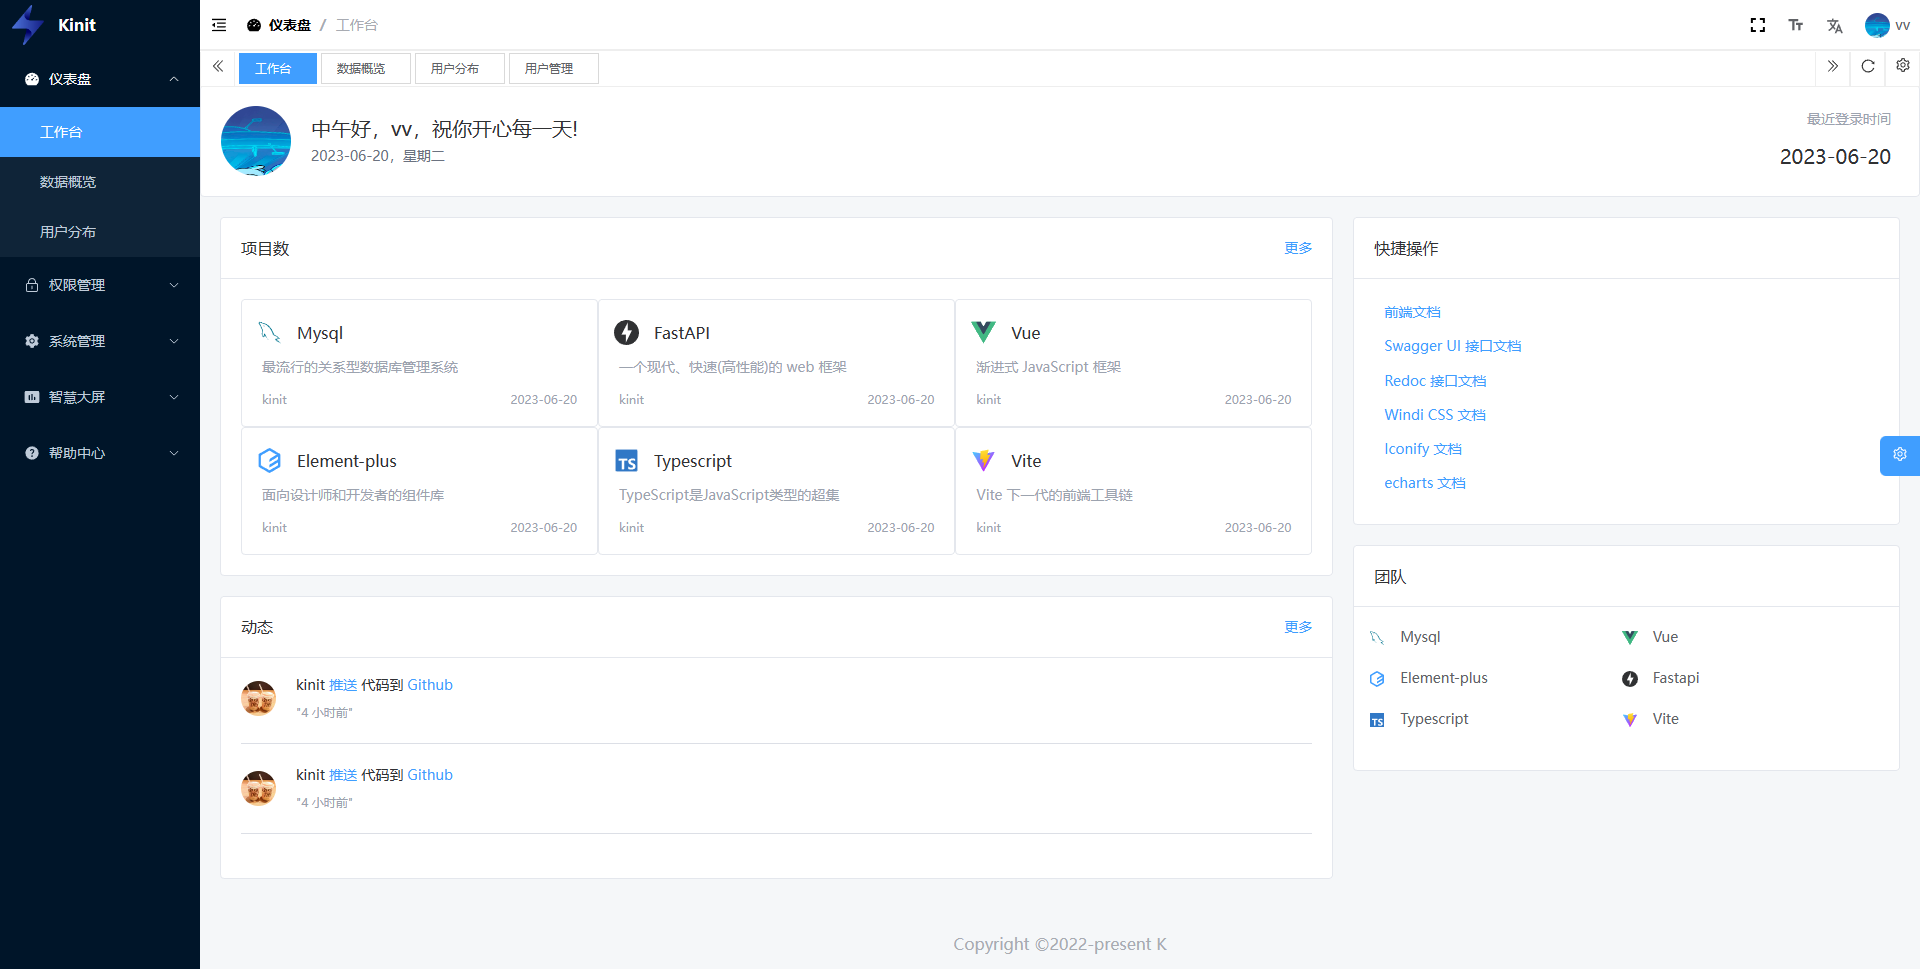Open the font size setting icon
The width and height of the screenshot is (1920, 969).
tap(1796, 25)
